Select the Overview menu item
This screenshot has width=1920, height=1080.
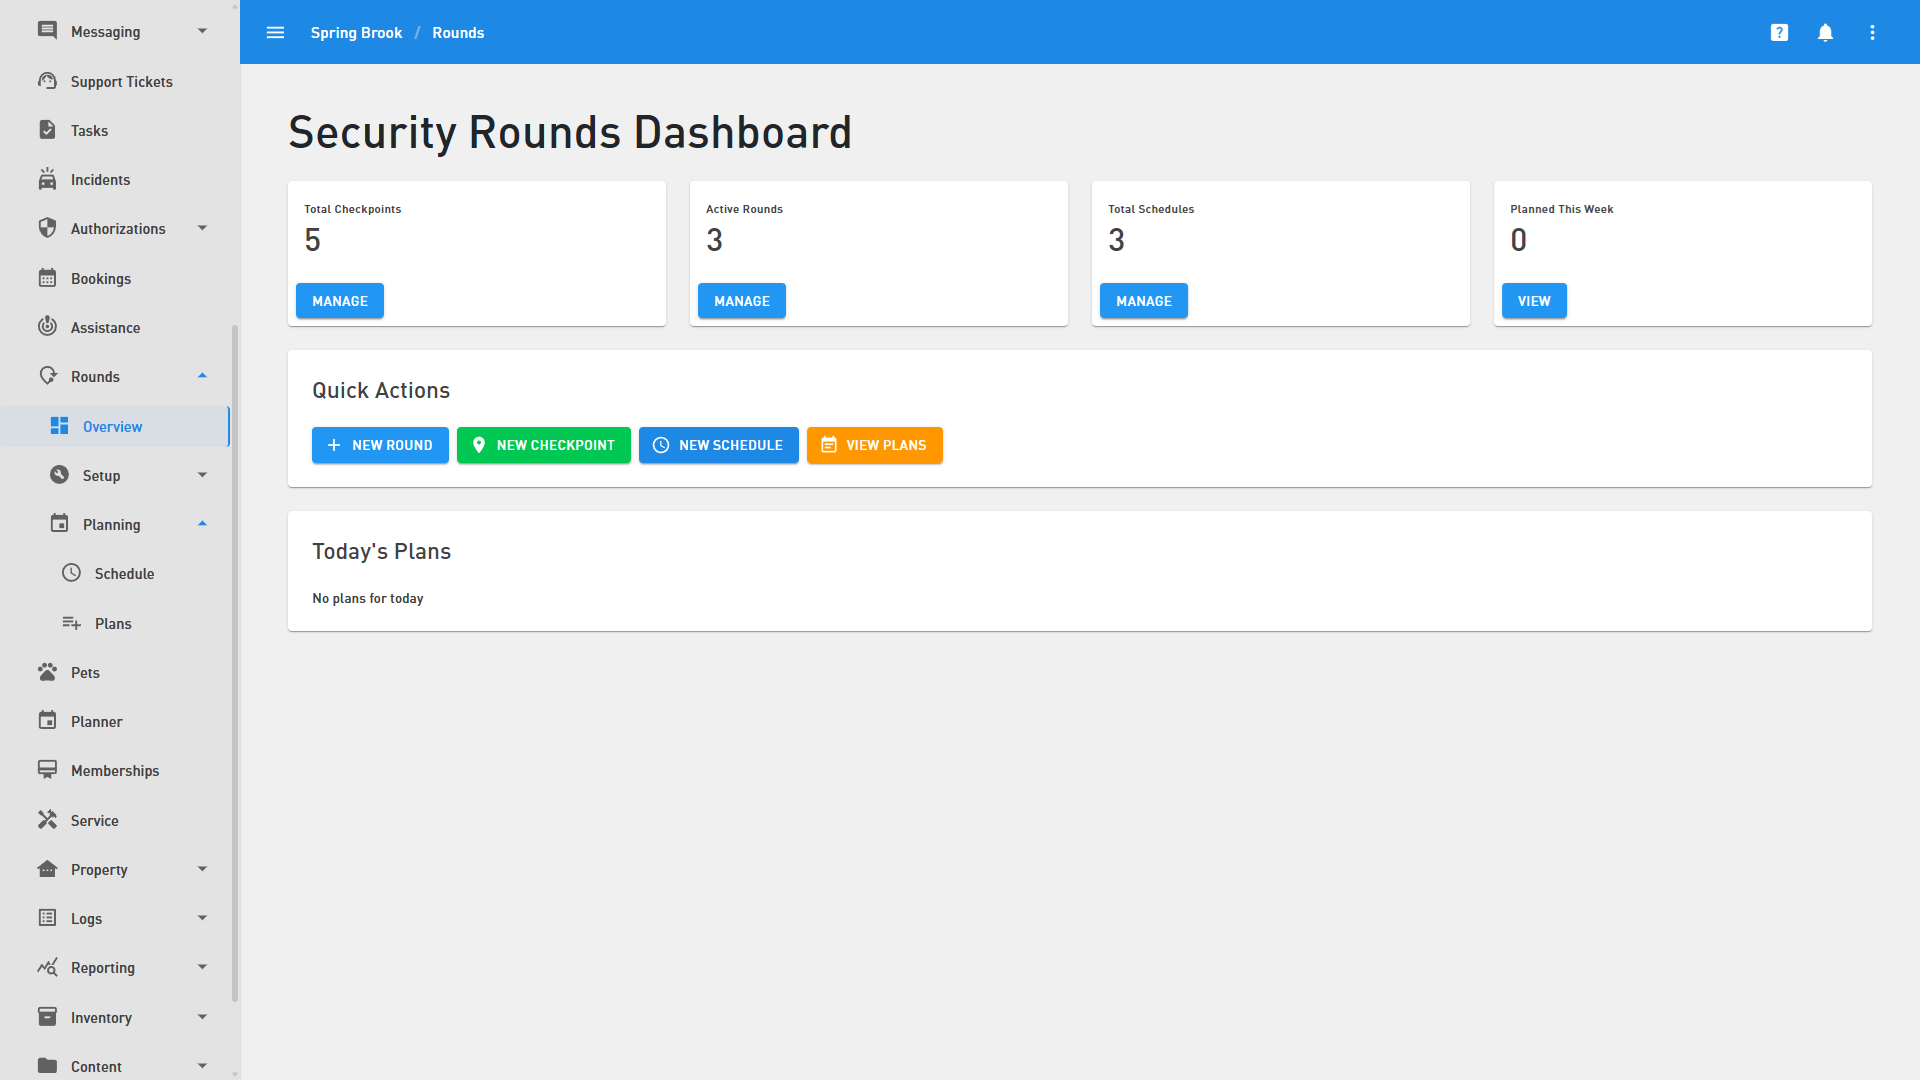(x=113, y=427)
